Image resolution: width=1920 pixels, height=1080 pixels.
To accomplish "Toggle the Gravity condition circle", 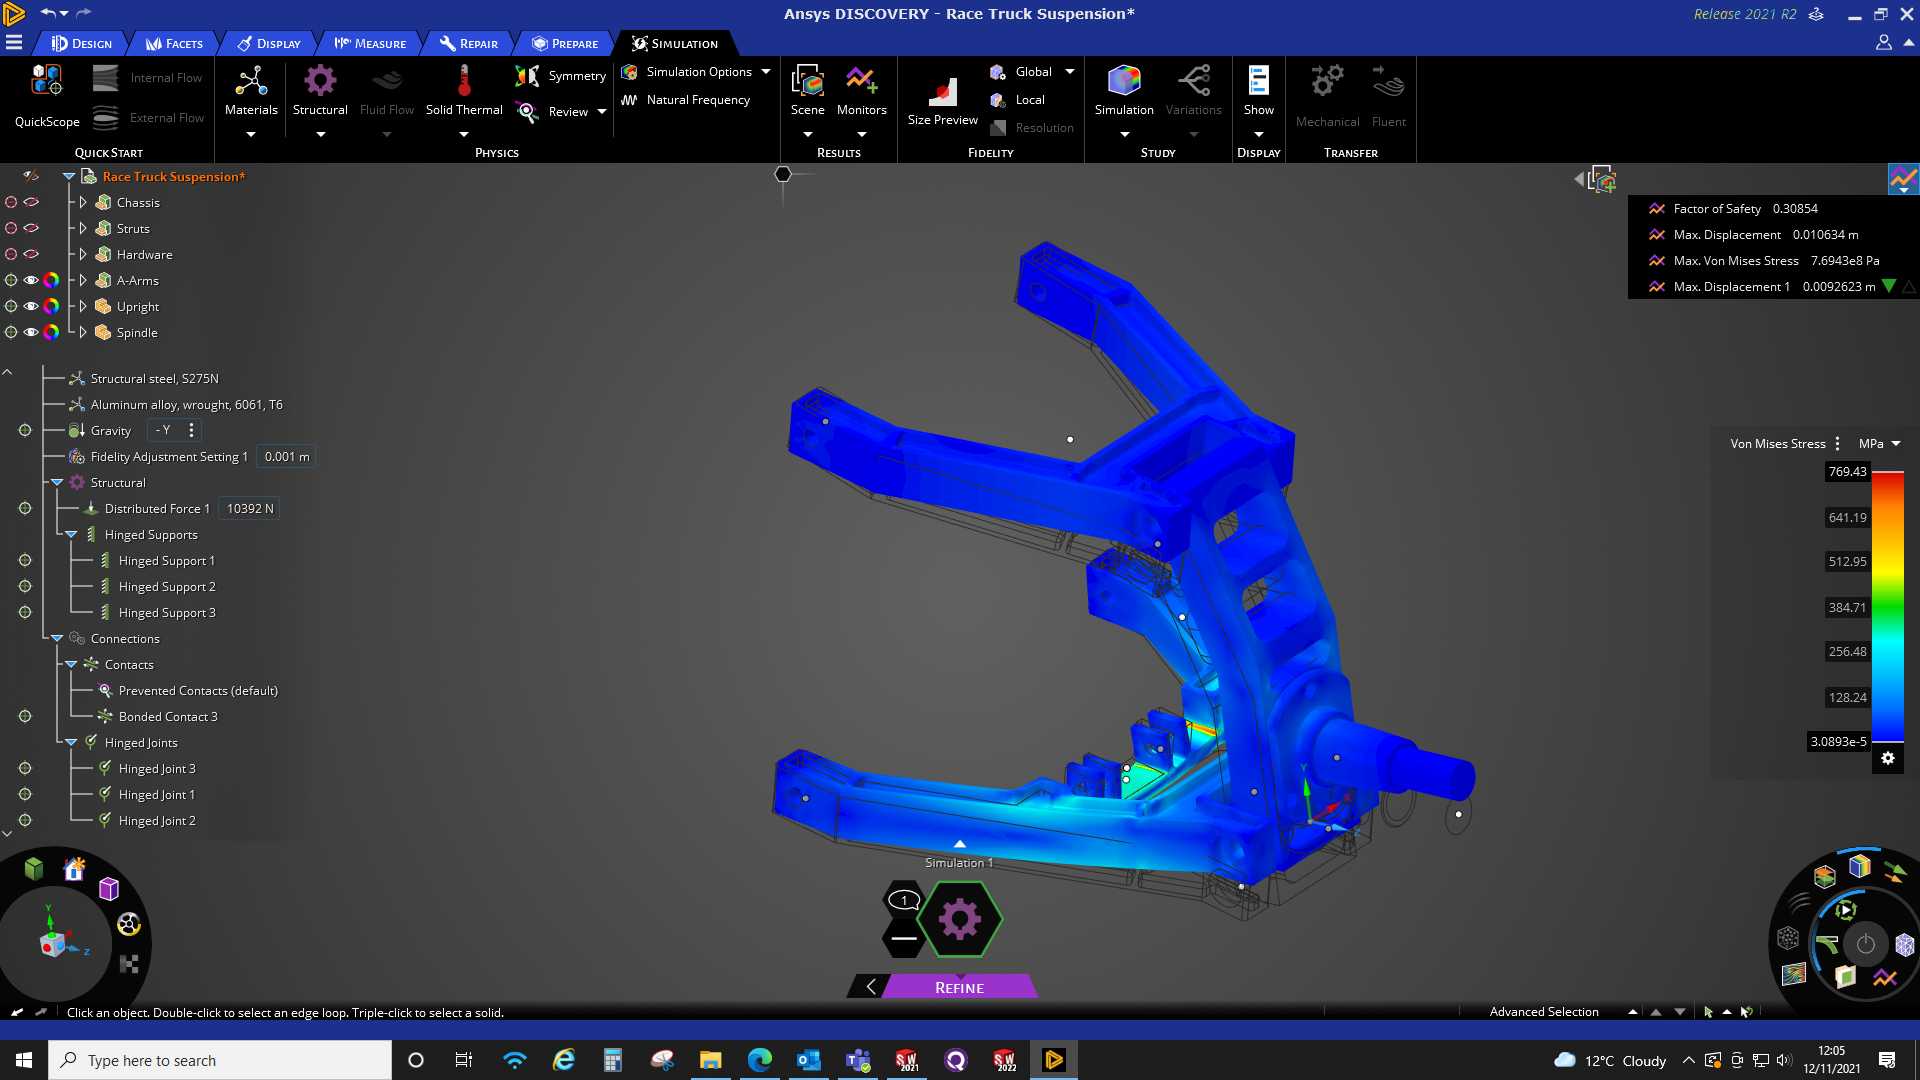I will (x=25, y=430).
